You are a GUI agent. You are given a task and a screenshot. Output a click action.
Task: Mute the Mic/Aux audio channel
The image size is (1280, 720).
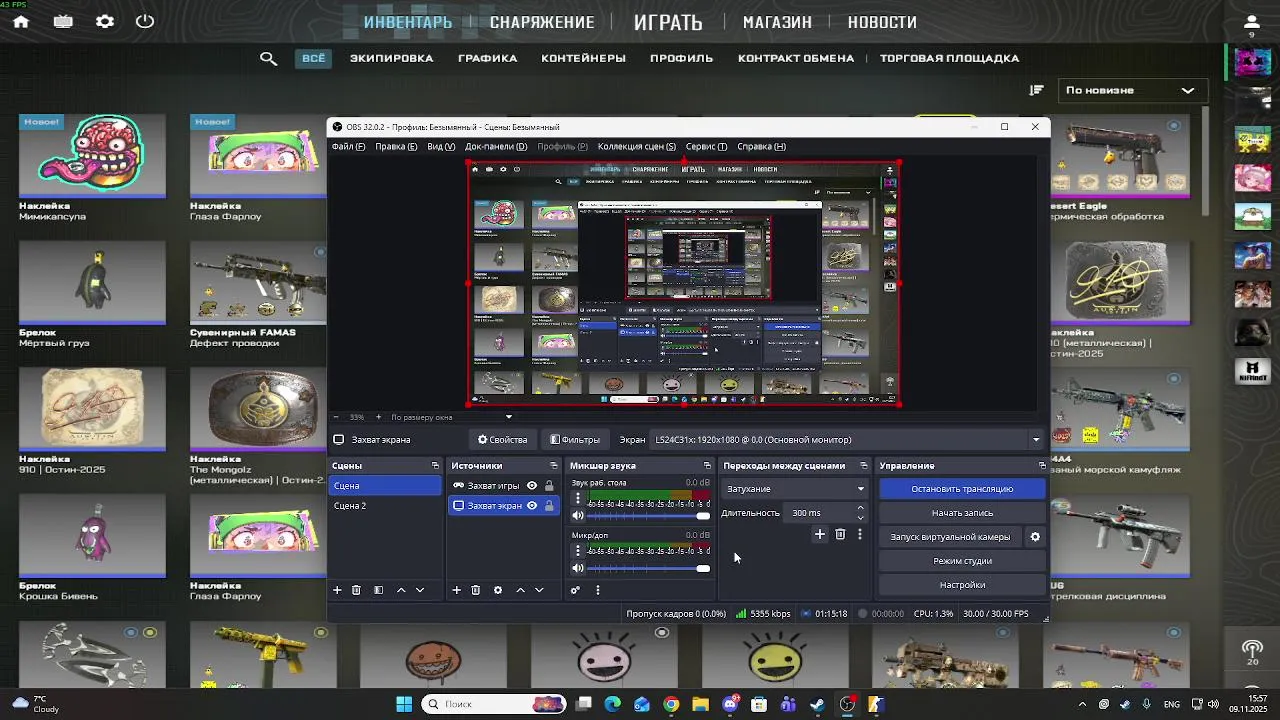coord(578,568)
